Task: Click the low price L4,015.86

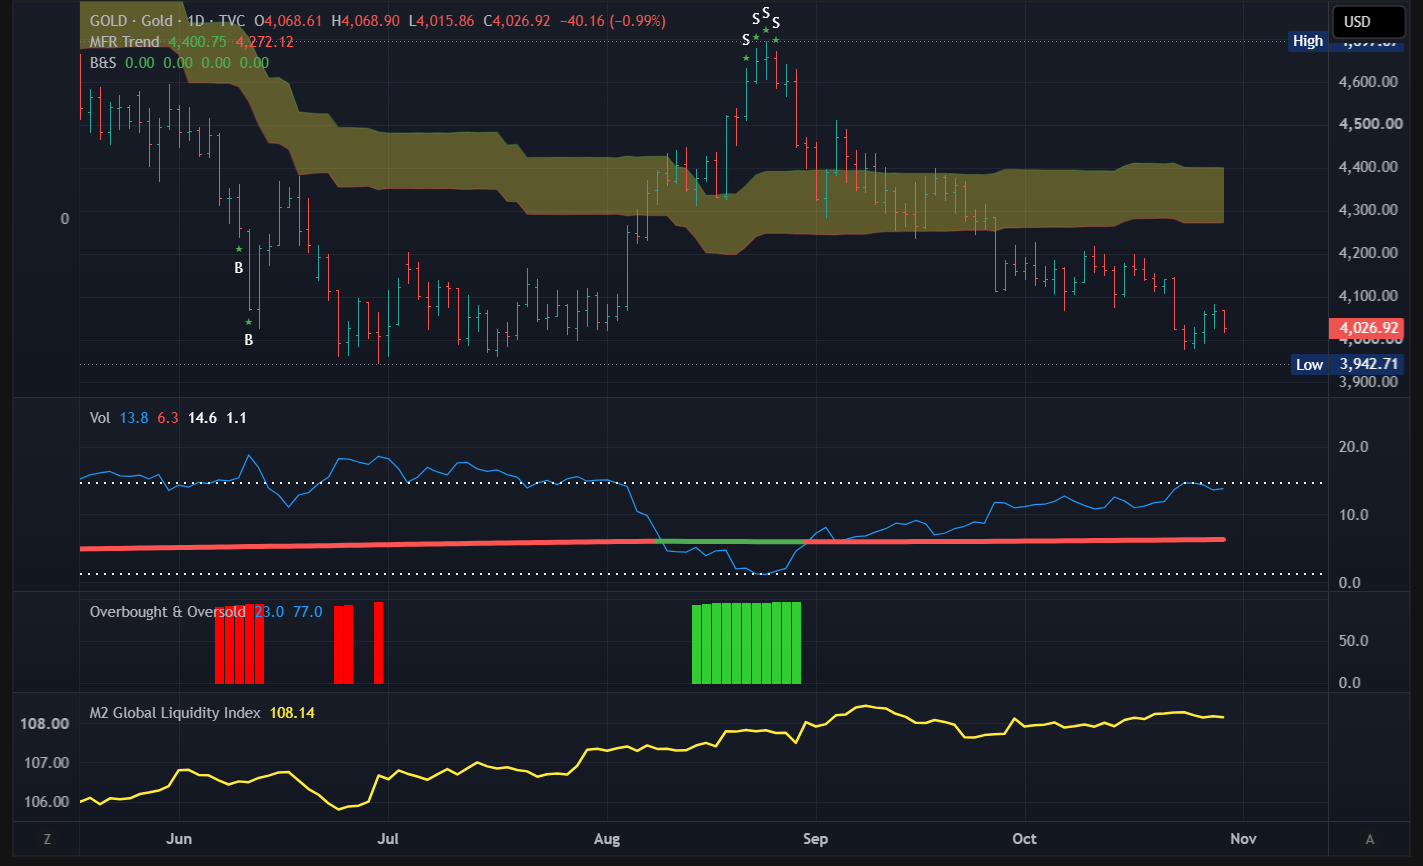Action: (444, 21)
